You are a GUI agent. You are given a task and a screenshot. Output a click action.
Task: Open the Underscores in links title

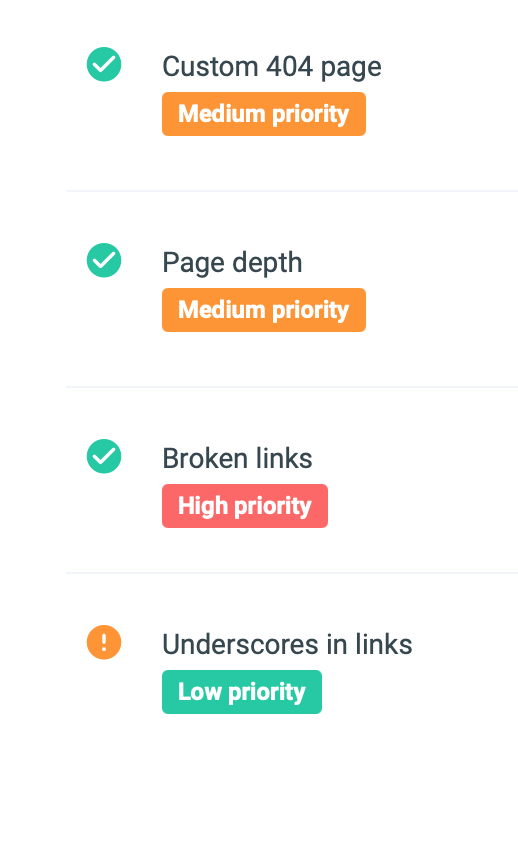point(288,644)
